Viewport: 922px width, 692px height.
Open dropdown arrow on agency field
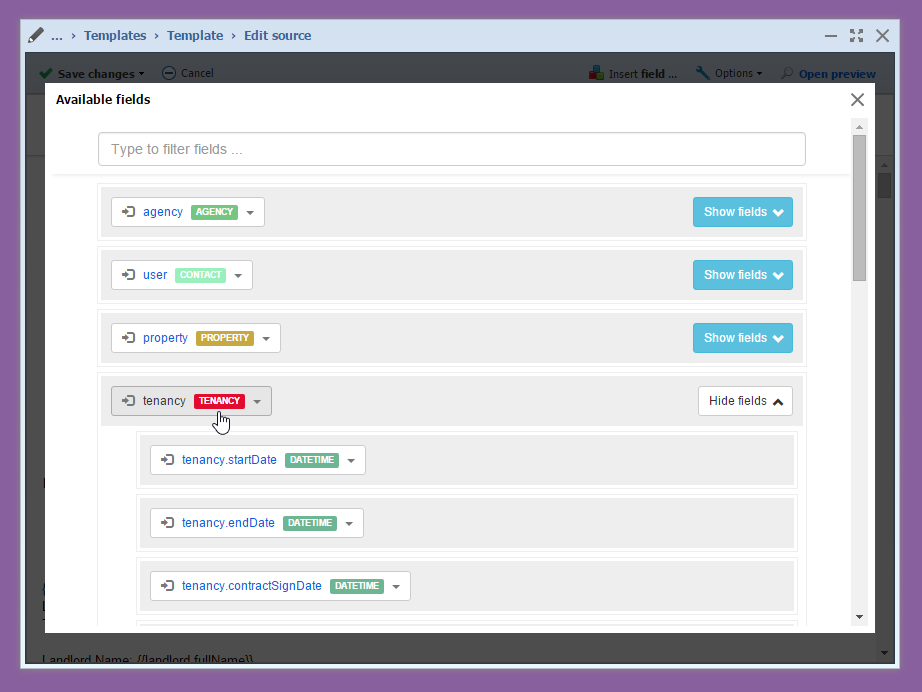[x=250, y=213]
